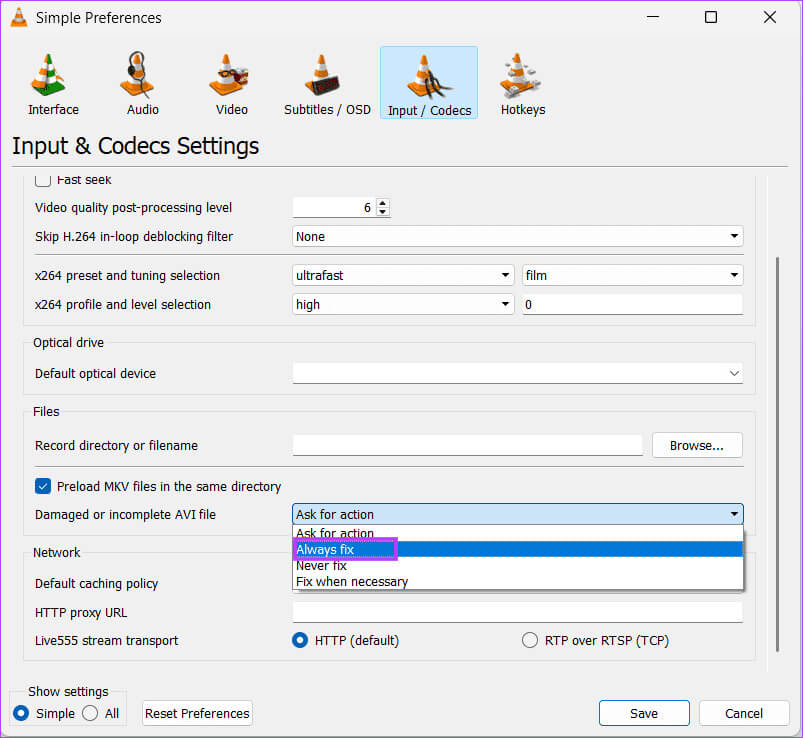Click the x264 level value field
Screen dimensions: 803x738
[x=632, y=304]
